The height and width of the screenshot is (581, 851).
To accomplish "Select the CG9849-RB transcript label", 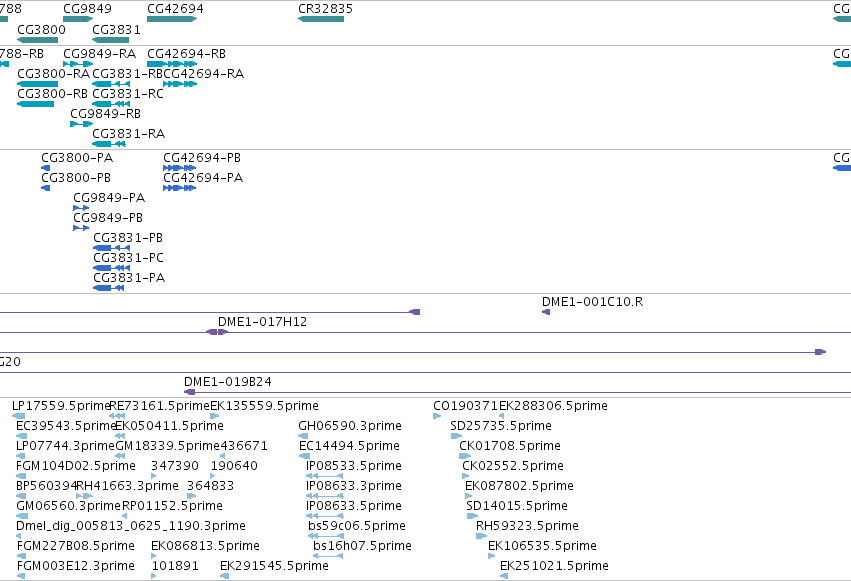I will point(105,114).
